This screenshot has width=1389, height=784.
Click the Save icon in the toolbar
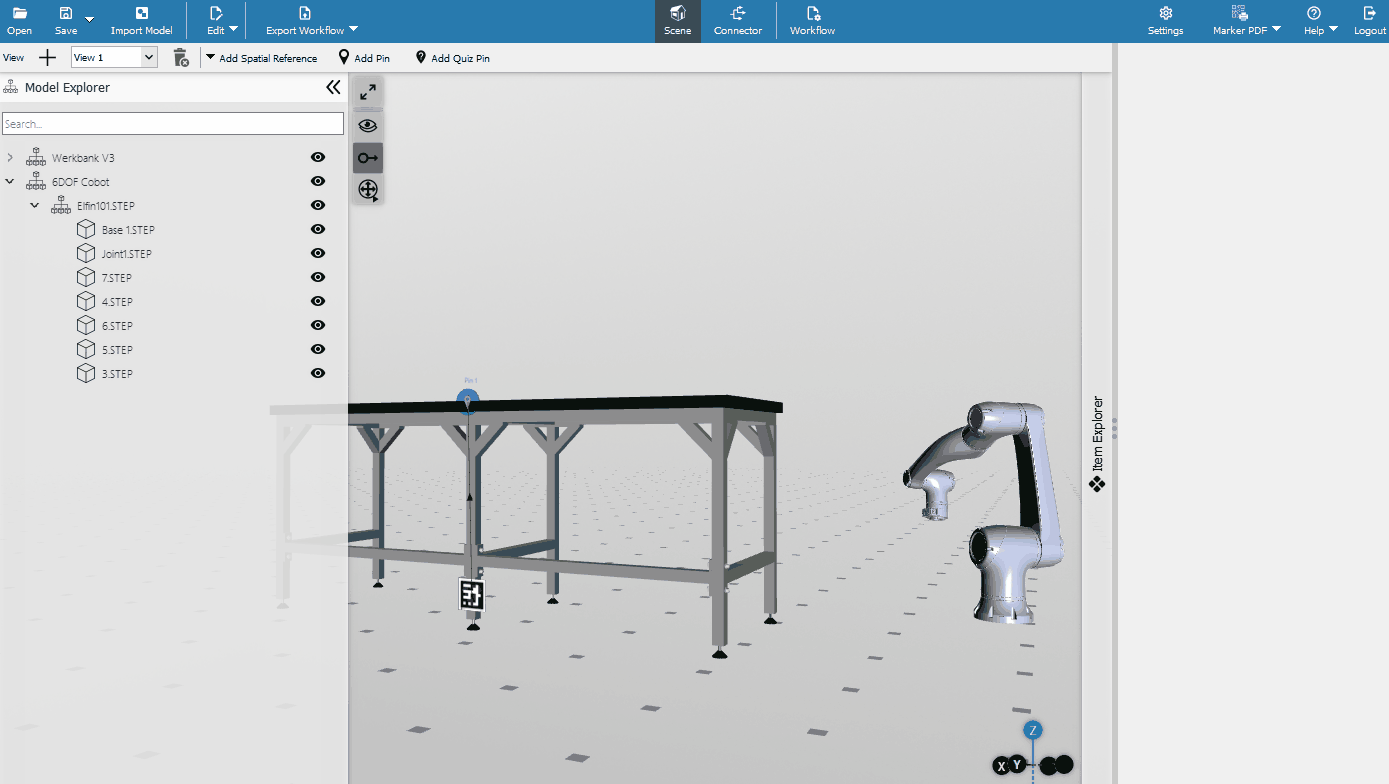click(x=66, y=14)
